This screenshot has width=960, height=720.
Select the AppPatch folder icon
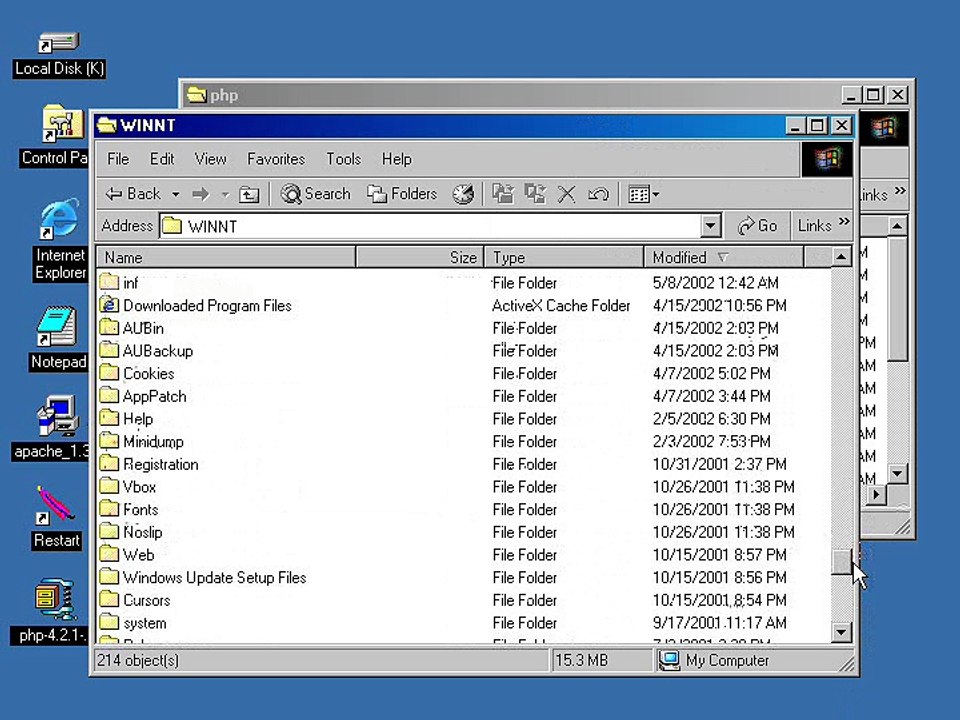click(110, 395)
